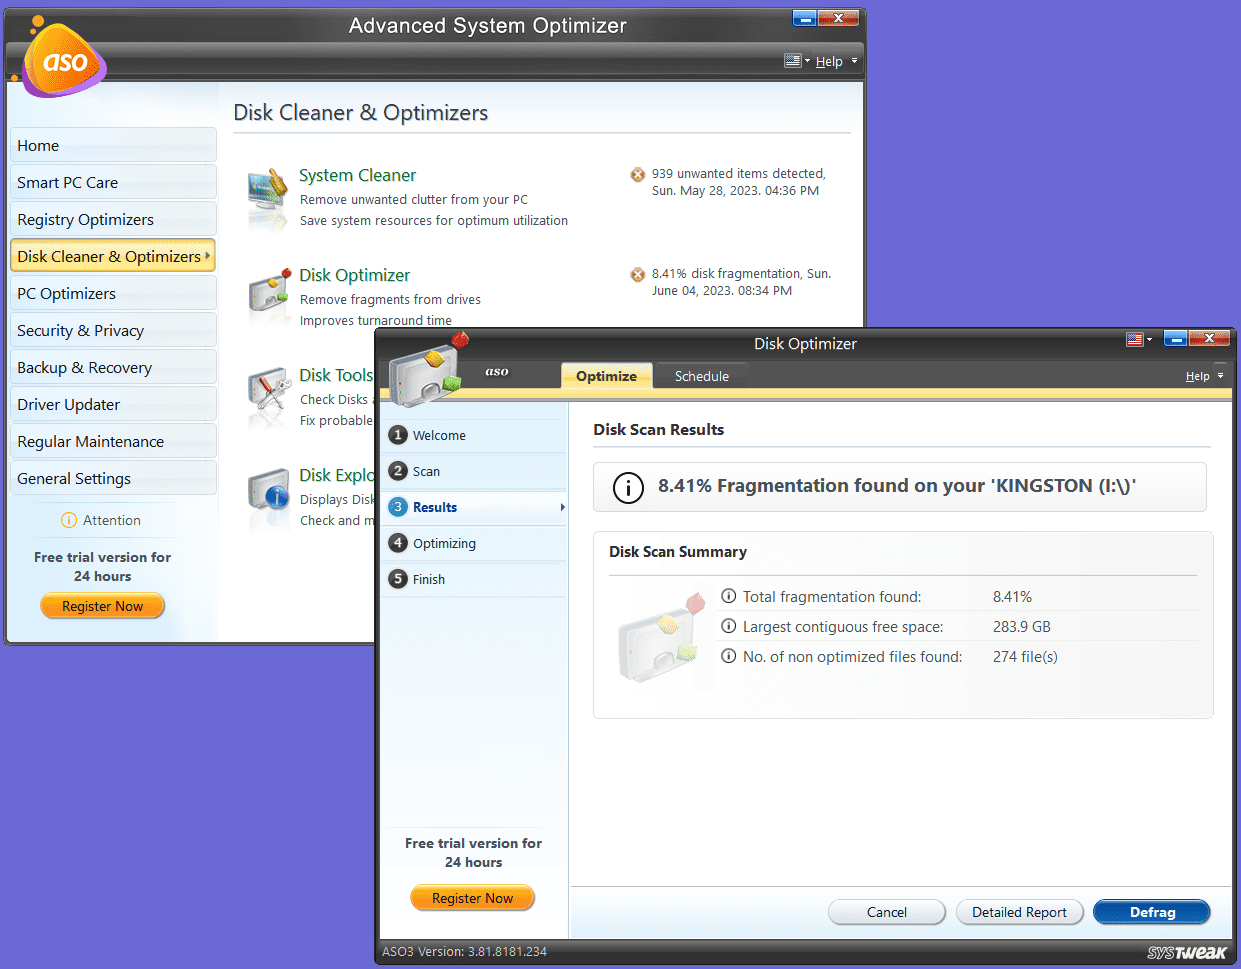This screenshot has height=969, width=1241.
Task: Click the Detailed Report button
Action: tap(1019, 912)
